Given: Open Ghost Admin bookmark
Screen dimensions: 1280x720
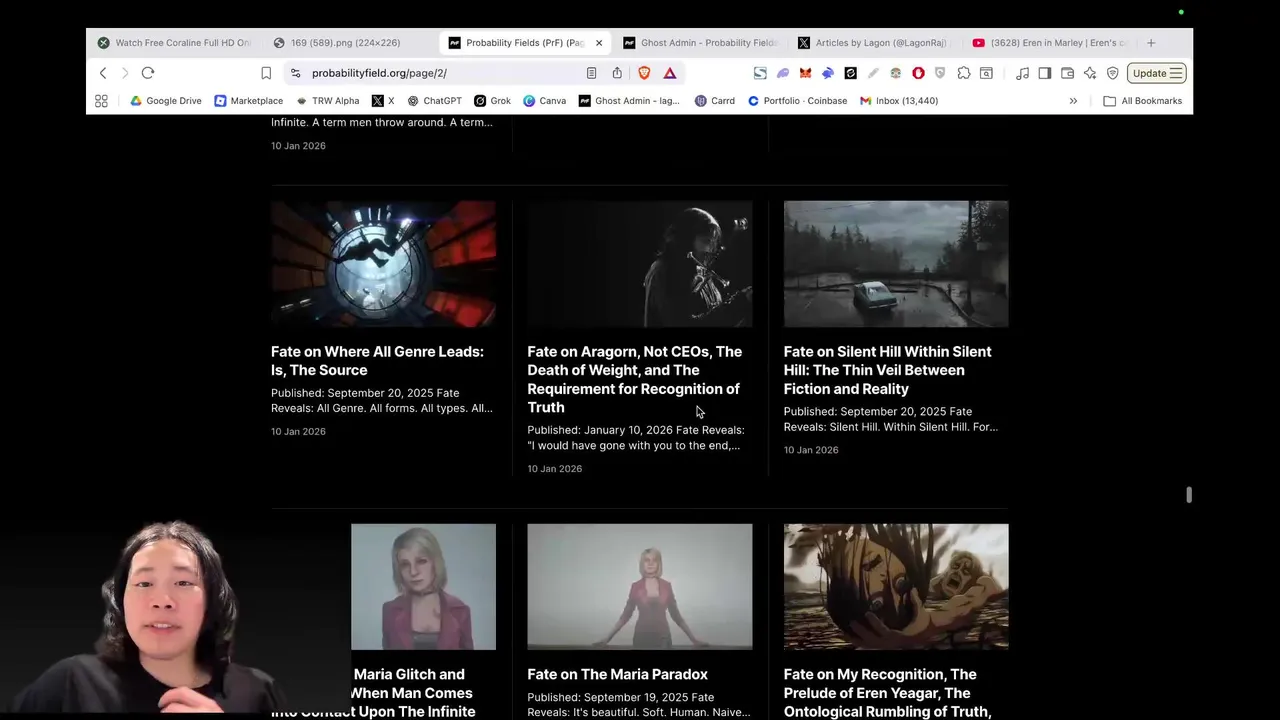Looking at the screenshot, I should click(x=628, y=101).
